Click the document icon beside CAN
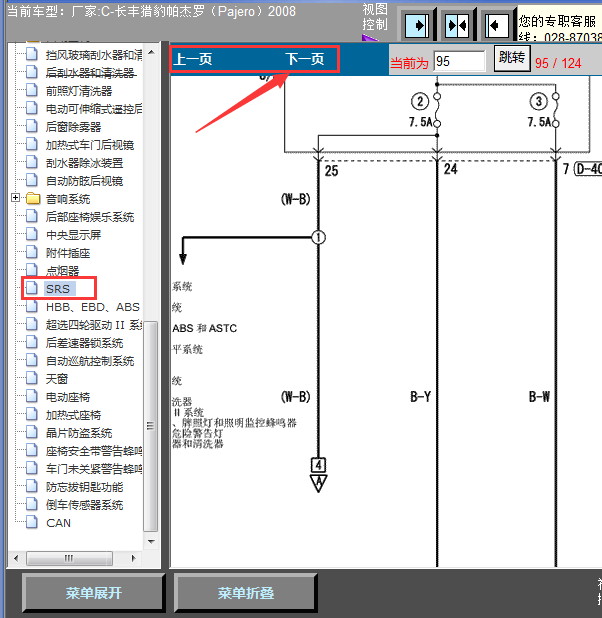Viewport: 602px width, 618px height. pyautogui.click(x=32, y=522)
